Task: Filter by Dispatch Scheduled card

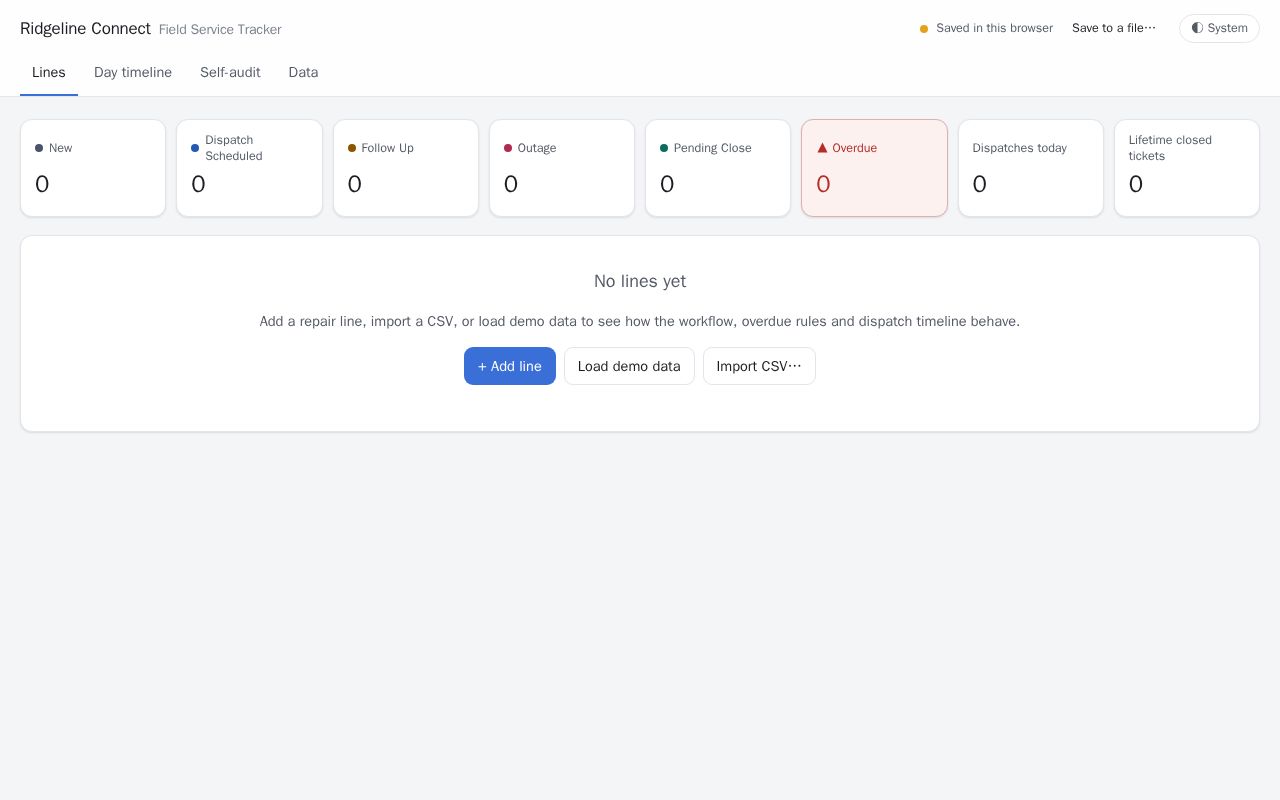Action: [249, 168]
